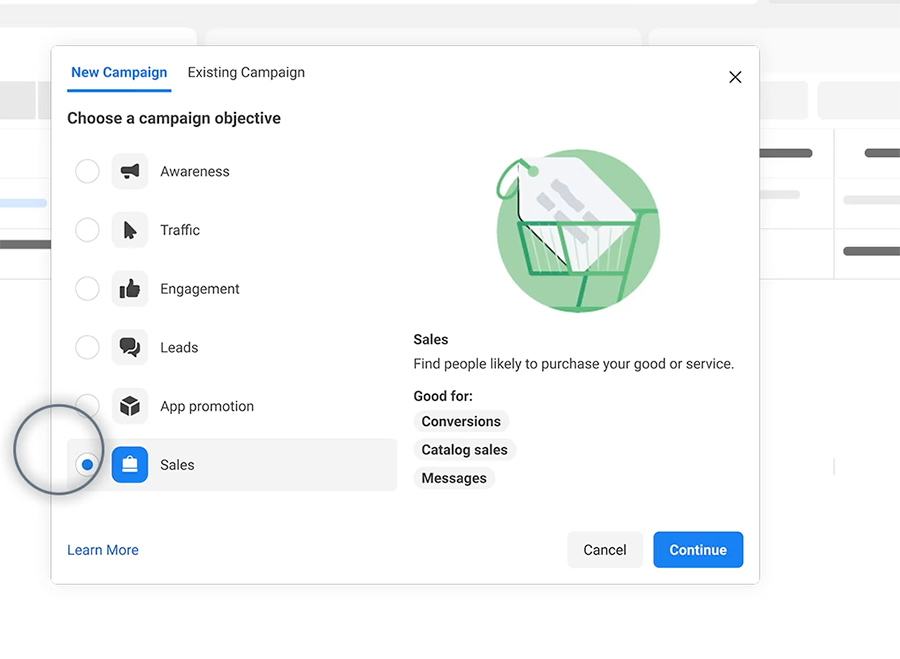Click the Awareness megaphone icon
Viewport: 900px width, 659px height.
[x=130, y=171]
